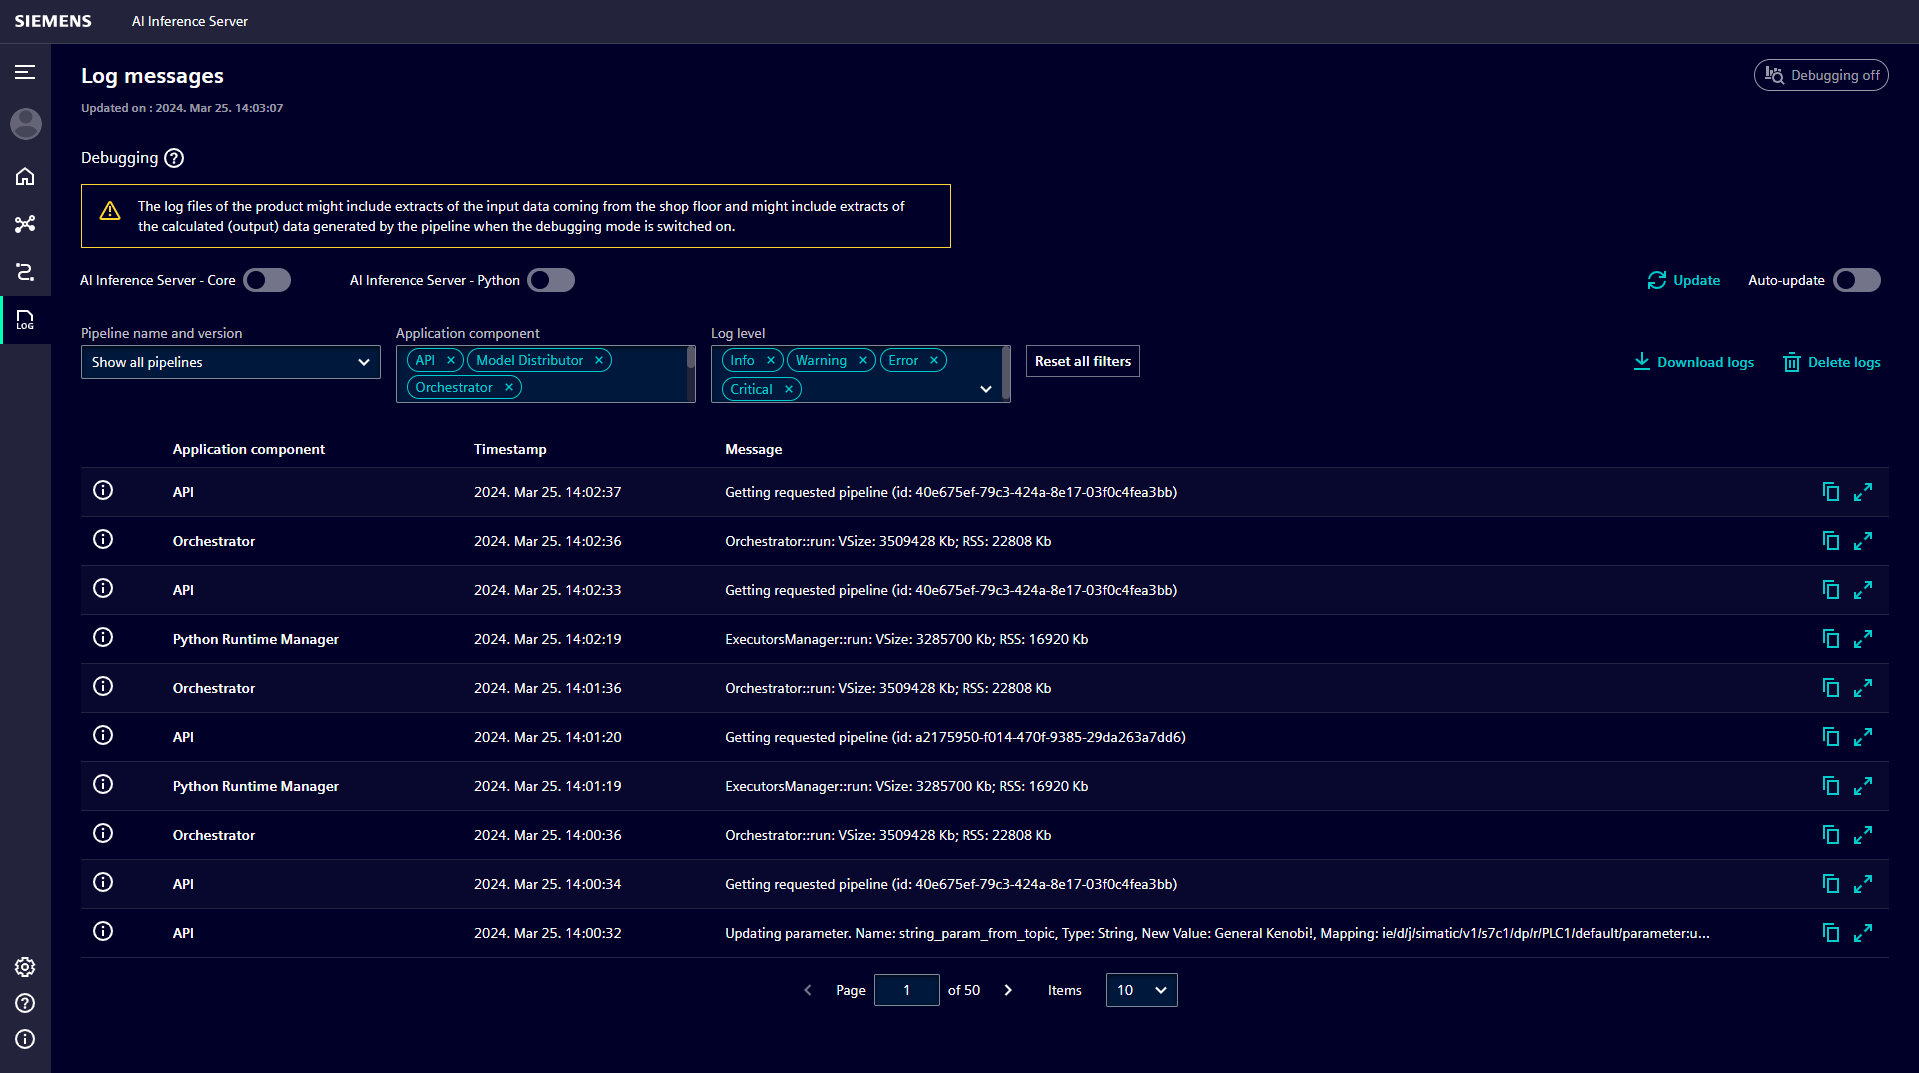Image resolution: width=1919 pixels, height=1073 pixels.
Task: Turn on Auto-update switch
Action: 1856,281
